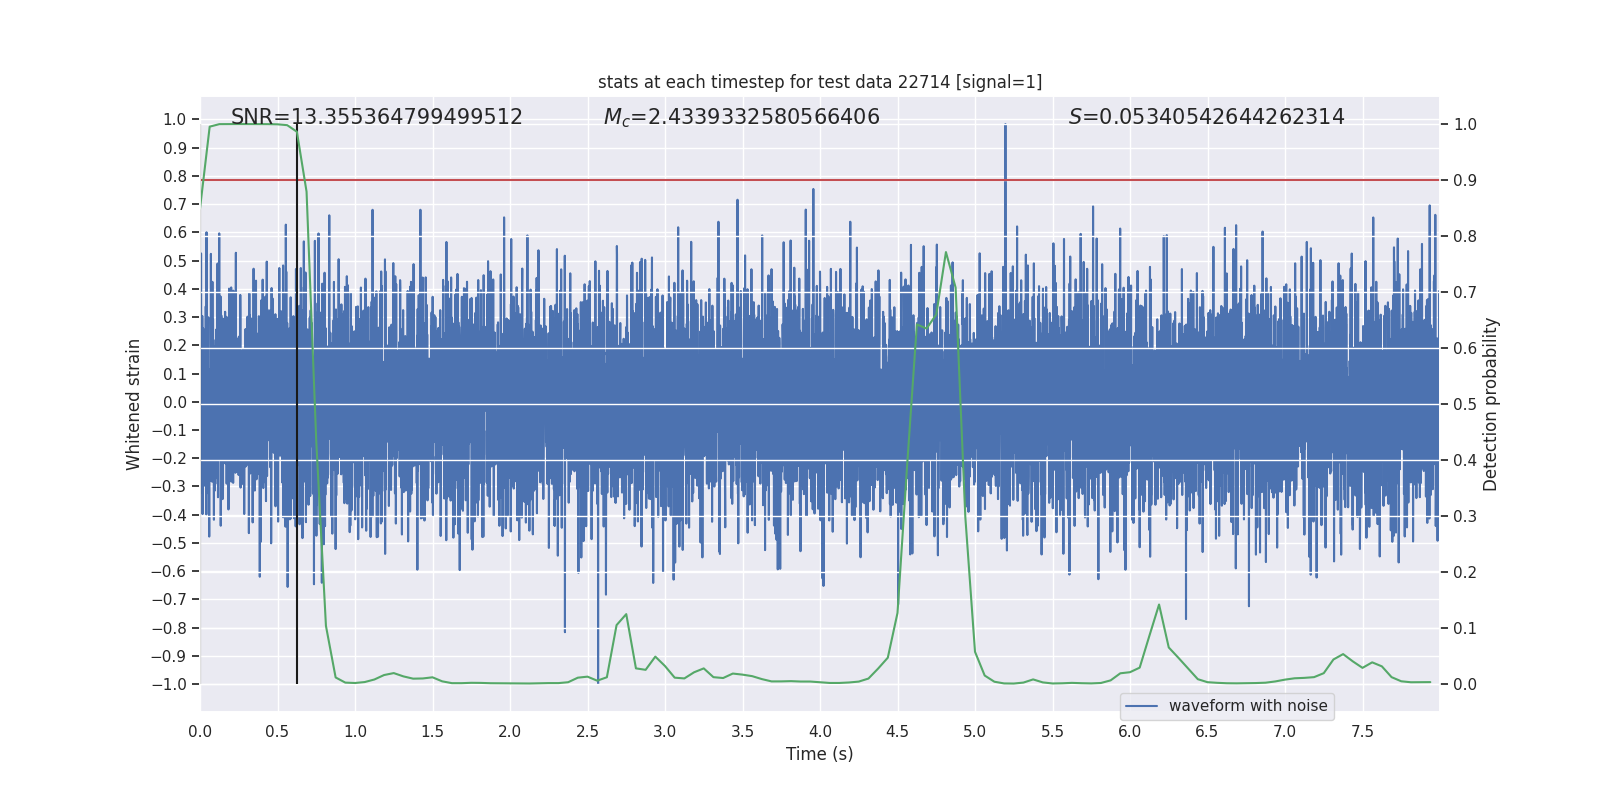
Task: Click the 7.5 tick label on time axis
Action: (x=1362, y=731)
